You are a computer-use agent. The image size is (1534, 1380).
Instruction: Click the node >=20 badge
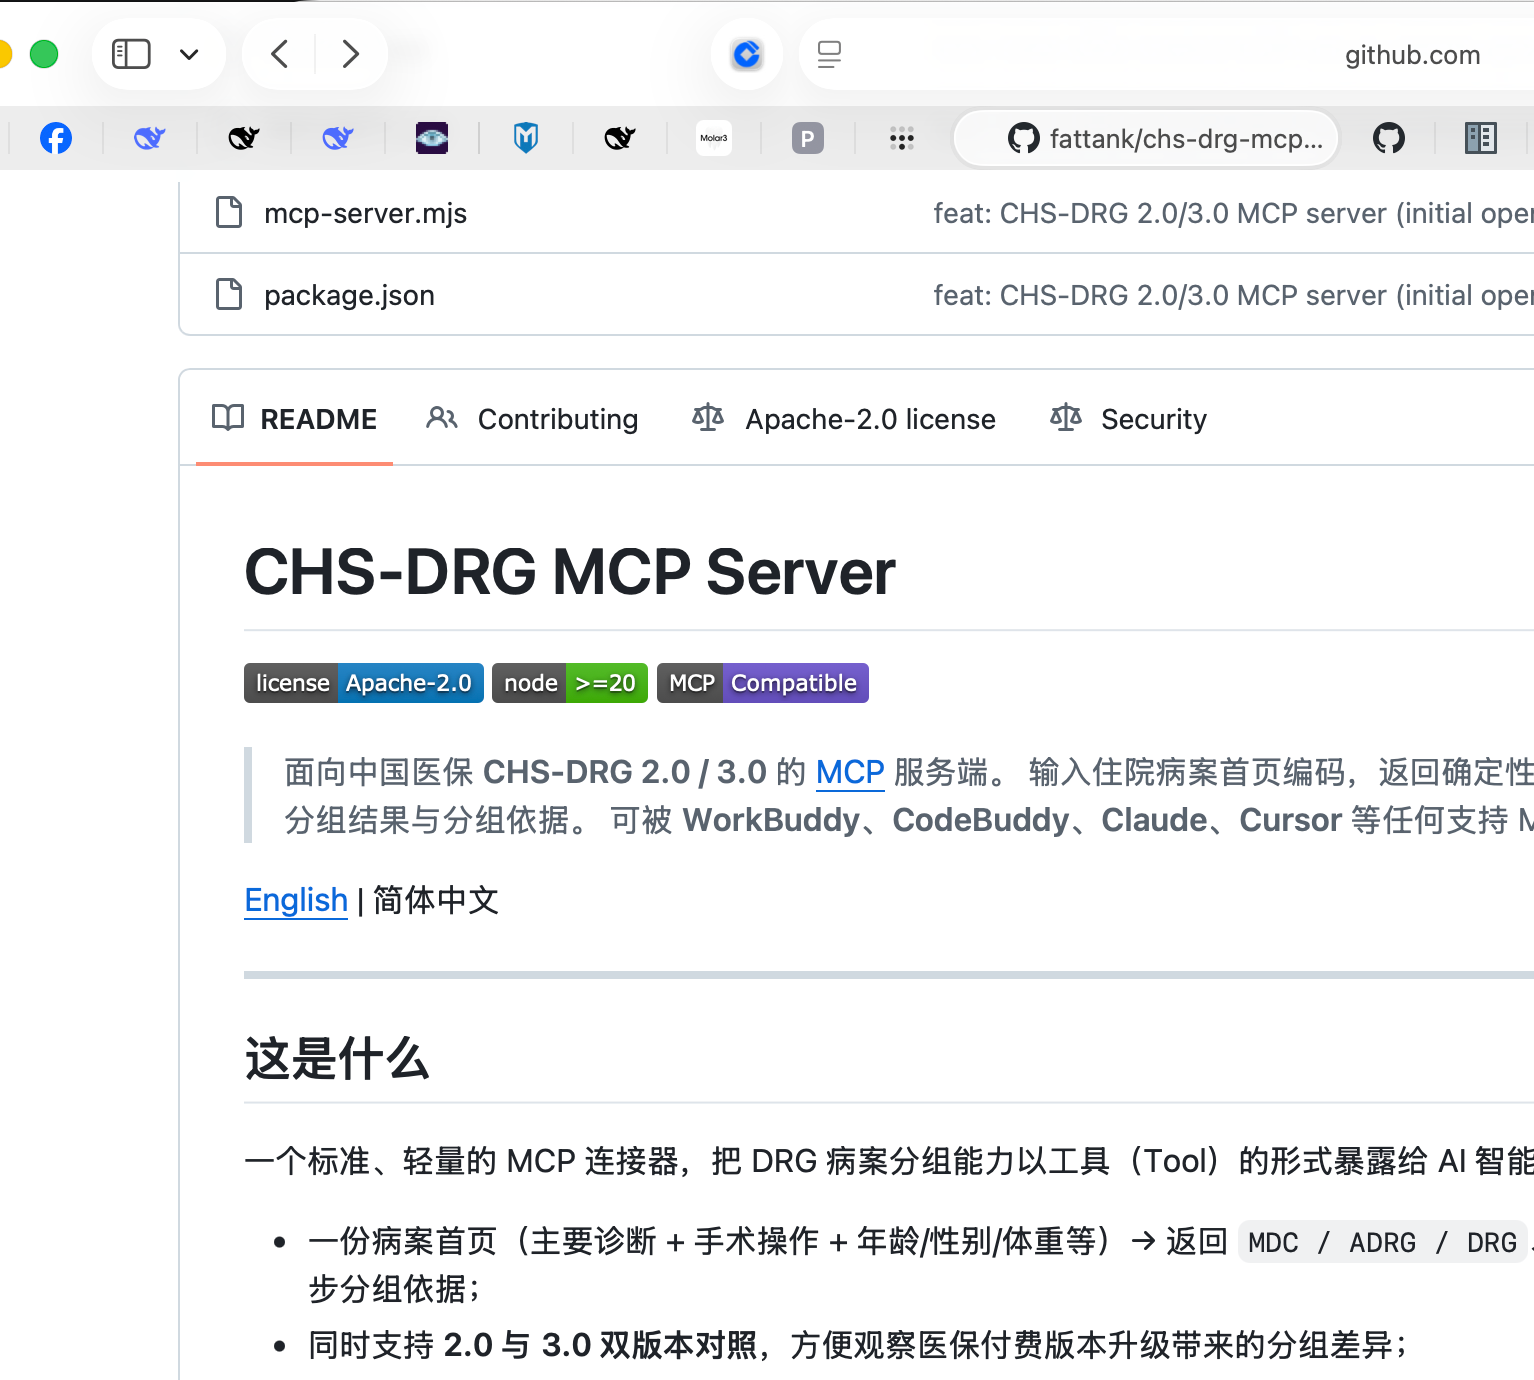[x=570, y=683]
